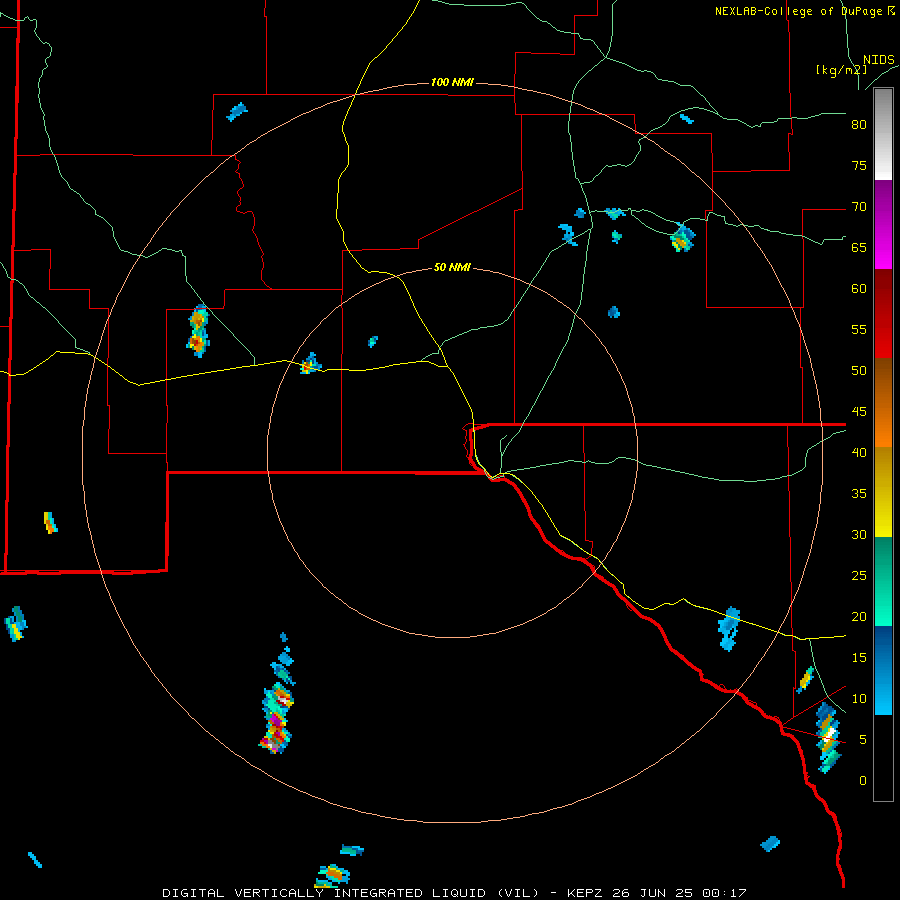
Task: Click the 40 value on the scale
Action: 859,452
